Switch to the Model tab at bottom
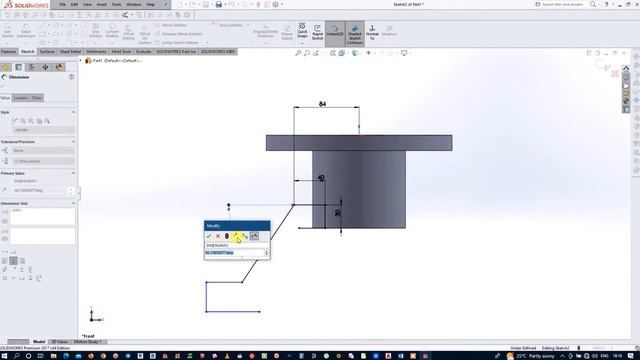This screenshot has height=360, width=640. [39, 342]
